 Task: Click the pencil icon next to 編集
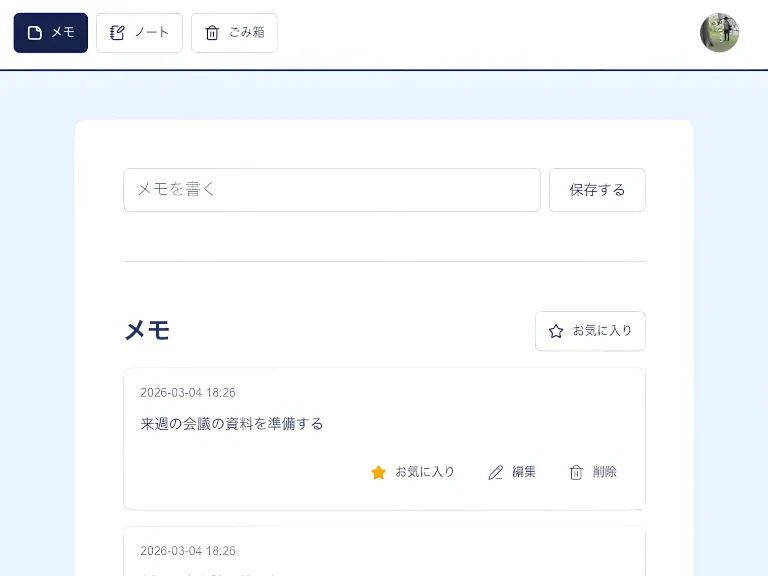tap(495, 472)
